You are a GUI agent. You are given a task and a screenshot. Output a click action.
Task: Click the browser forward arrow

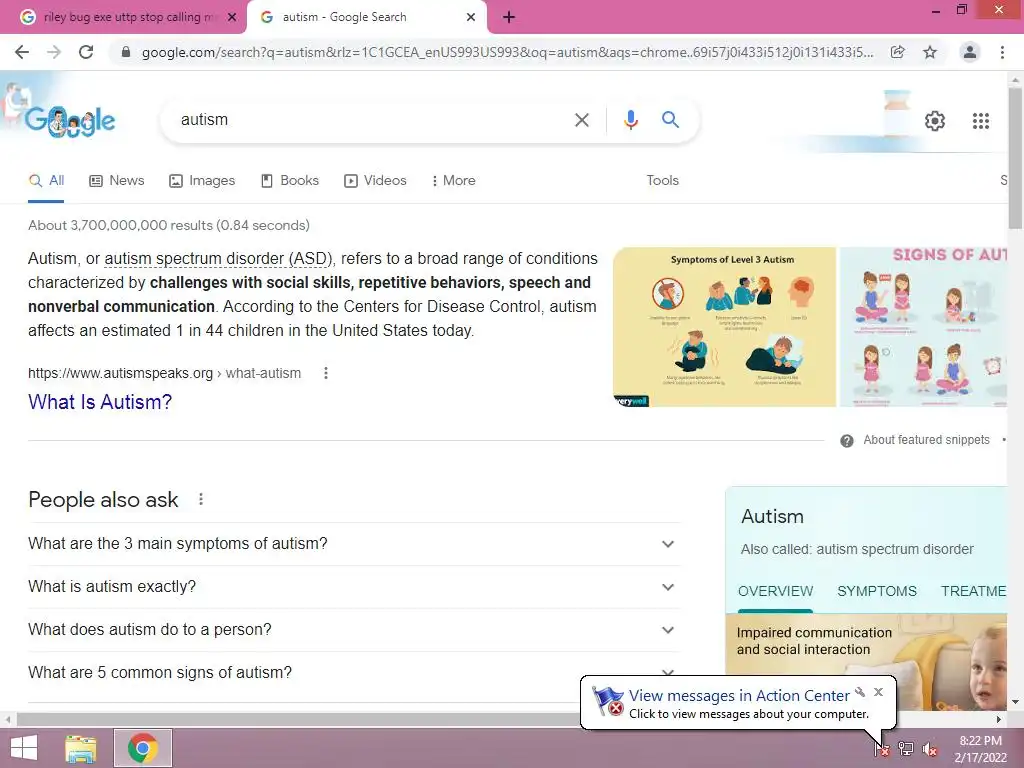[x=54, y=52]
